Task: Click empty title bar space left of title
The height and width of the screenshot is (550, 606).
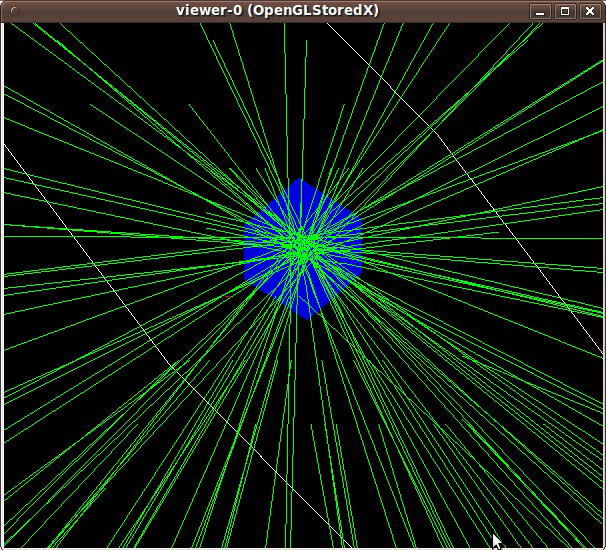Action: [90, 10]
